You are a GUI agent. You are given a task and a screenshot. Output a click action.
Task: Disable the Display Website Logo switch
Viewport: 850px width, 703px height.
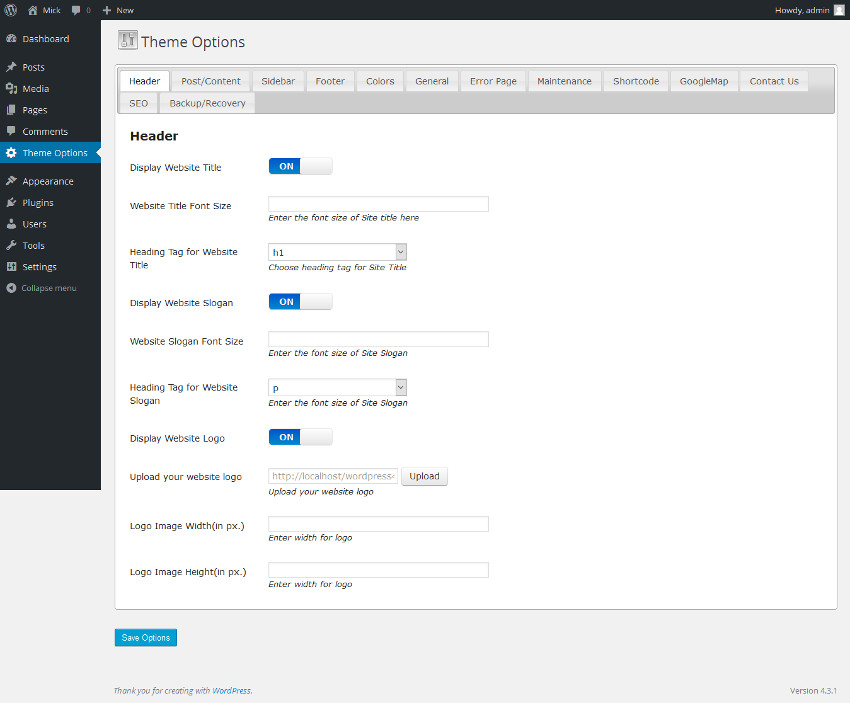coord(300,437)
